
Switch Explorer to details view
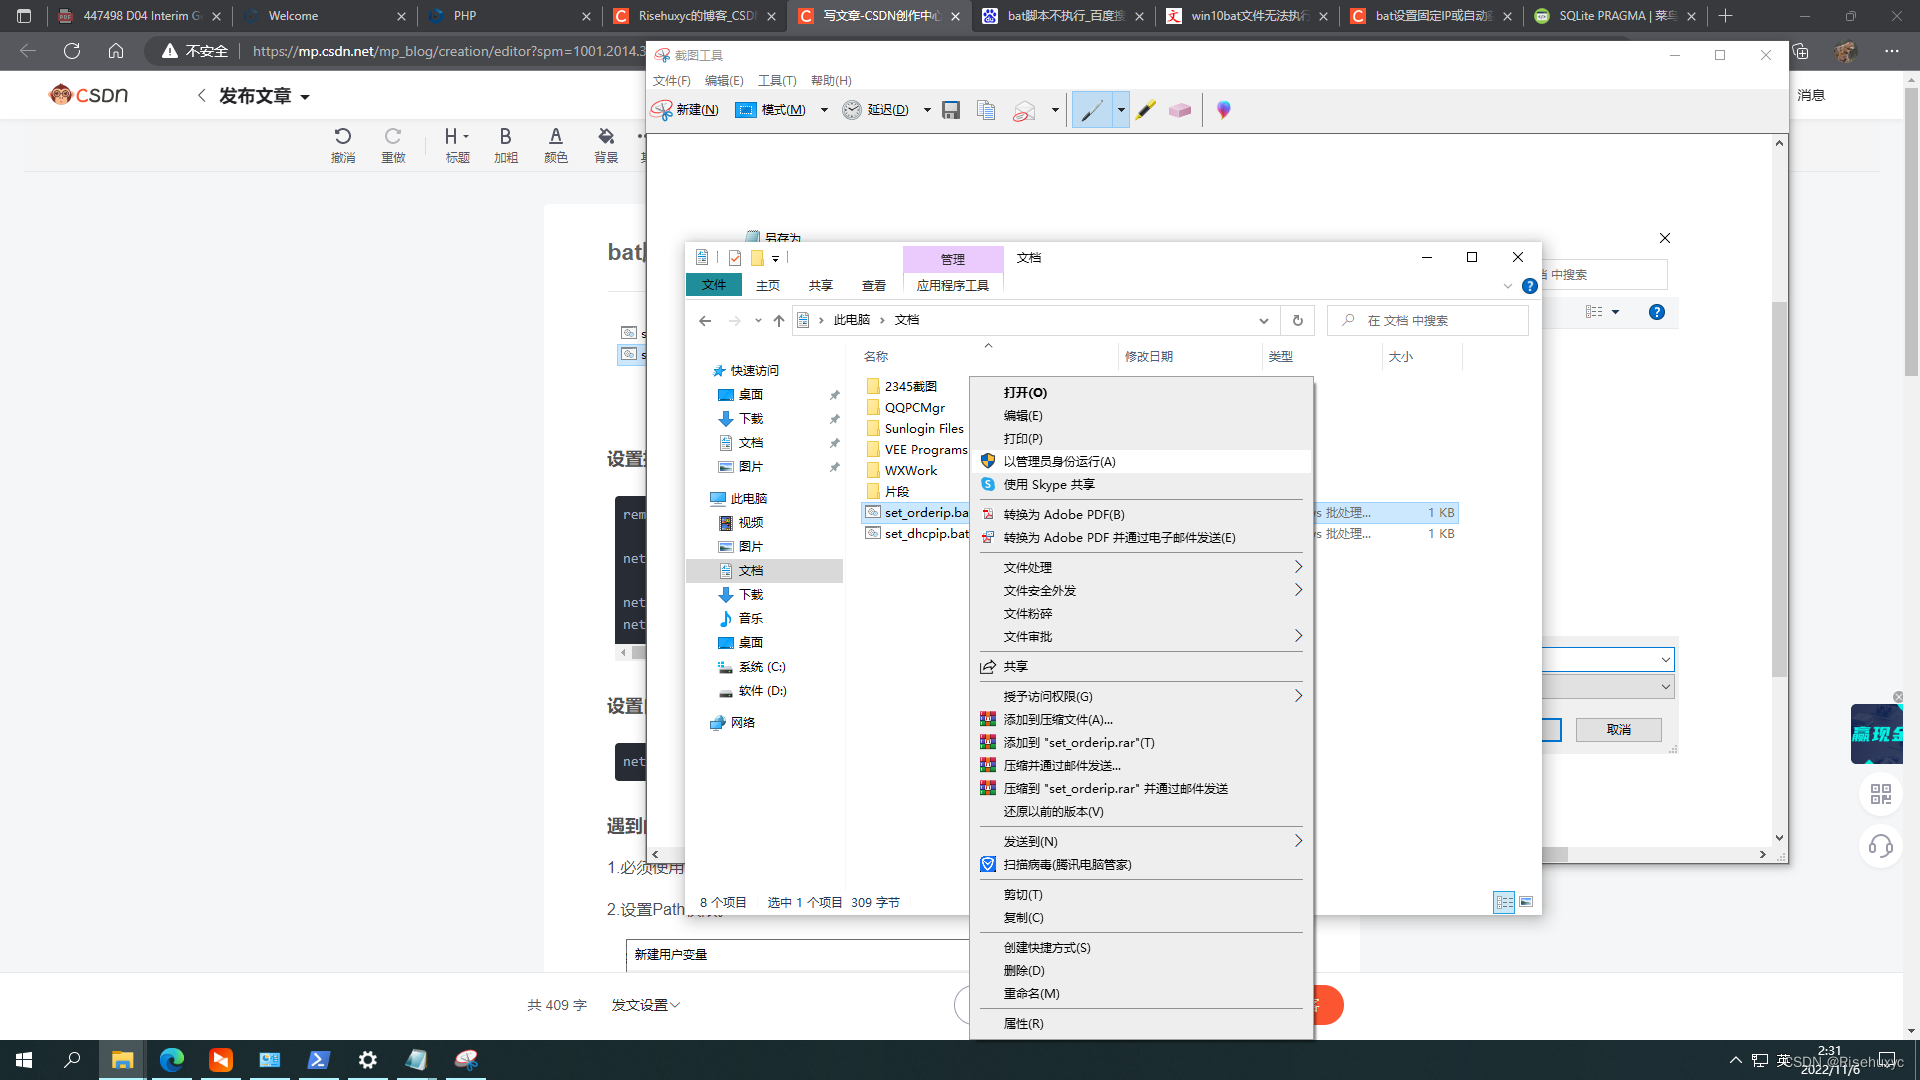click(x=1504, y=902)
